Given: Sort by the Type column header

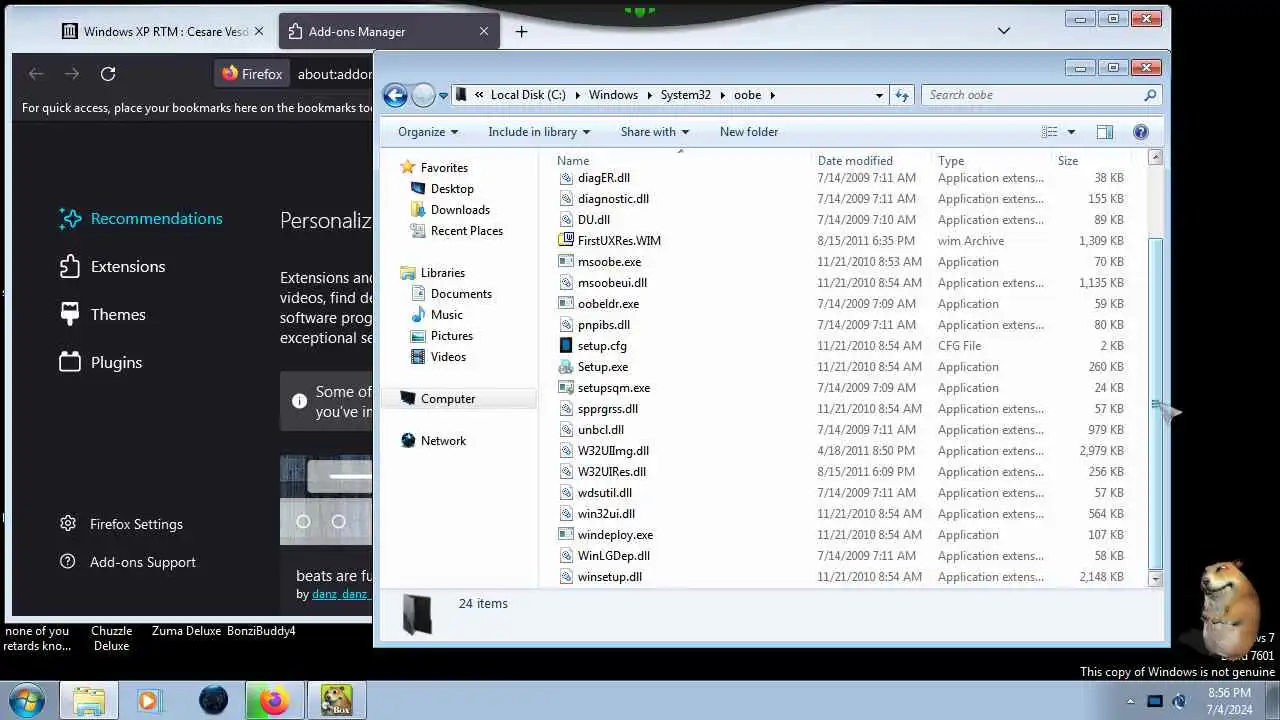Looking at the screenshot, I should [951, 161].
